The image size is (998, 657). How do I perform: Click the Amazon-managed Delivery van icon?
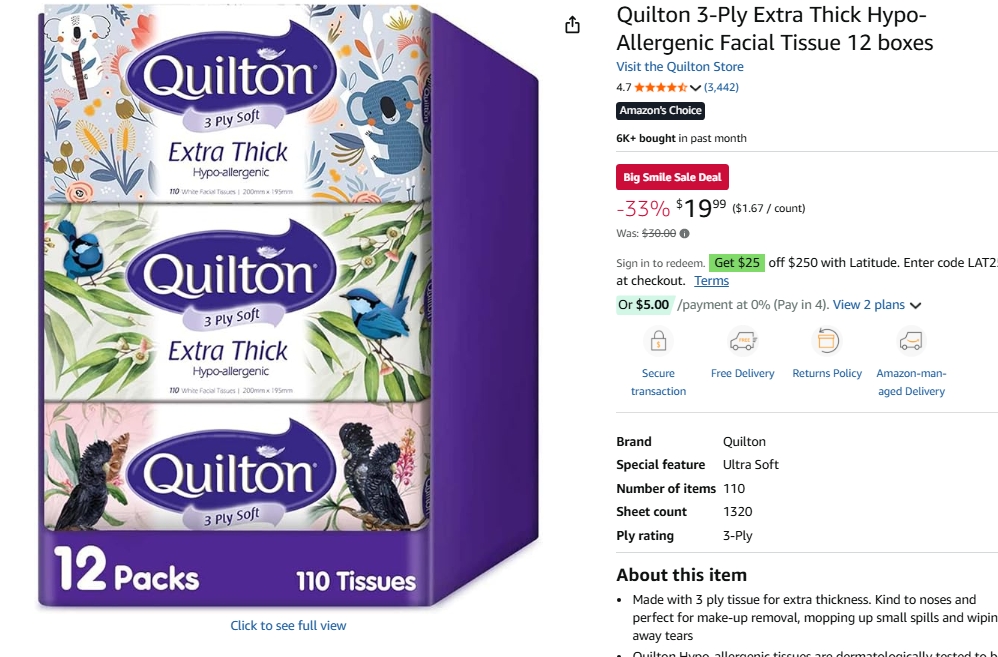[x=911, y=341]
